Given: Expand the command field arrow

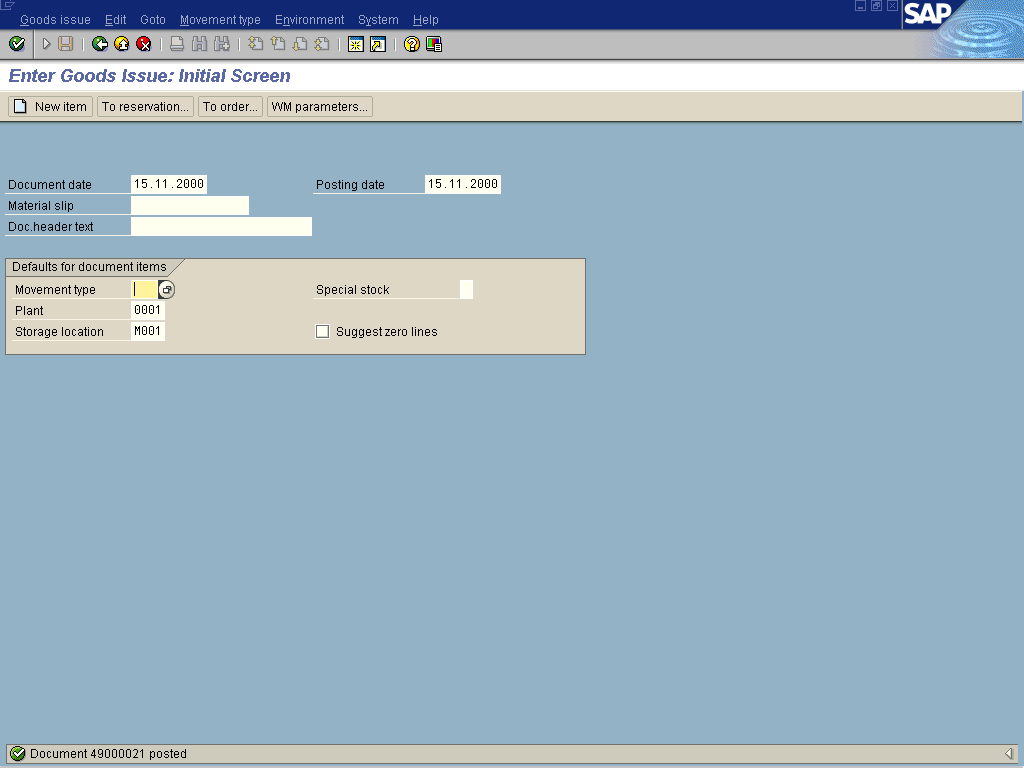Looking at the screenshot, I should point(46,44).
